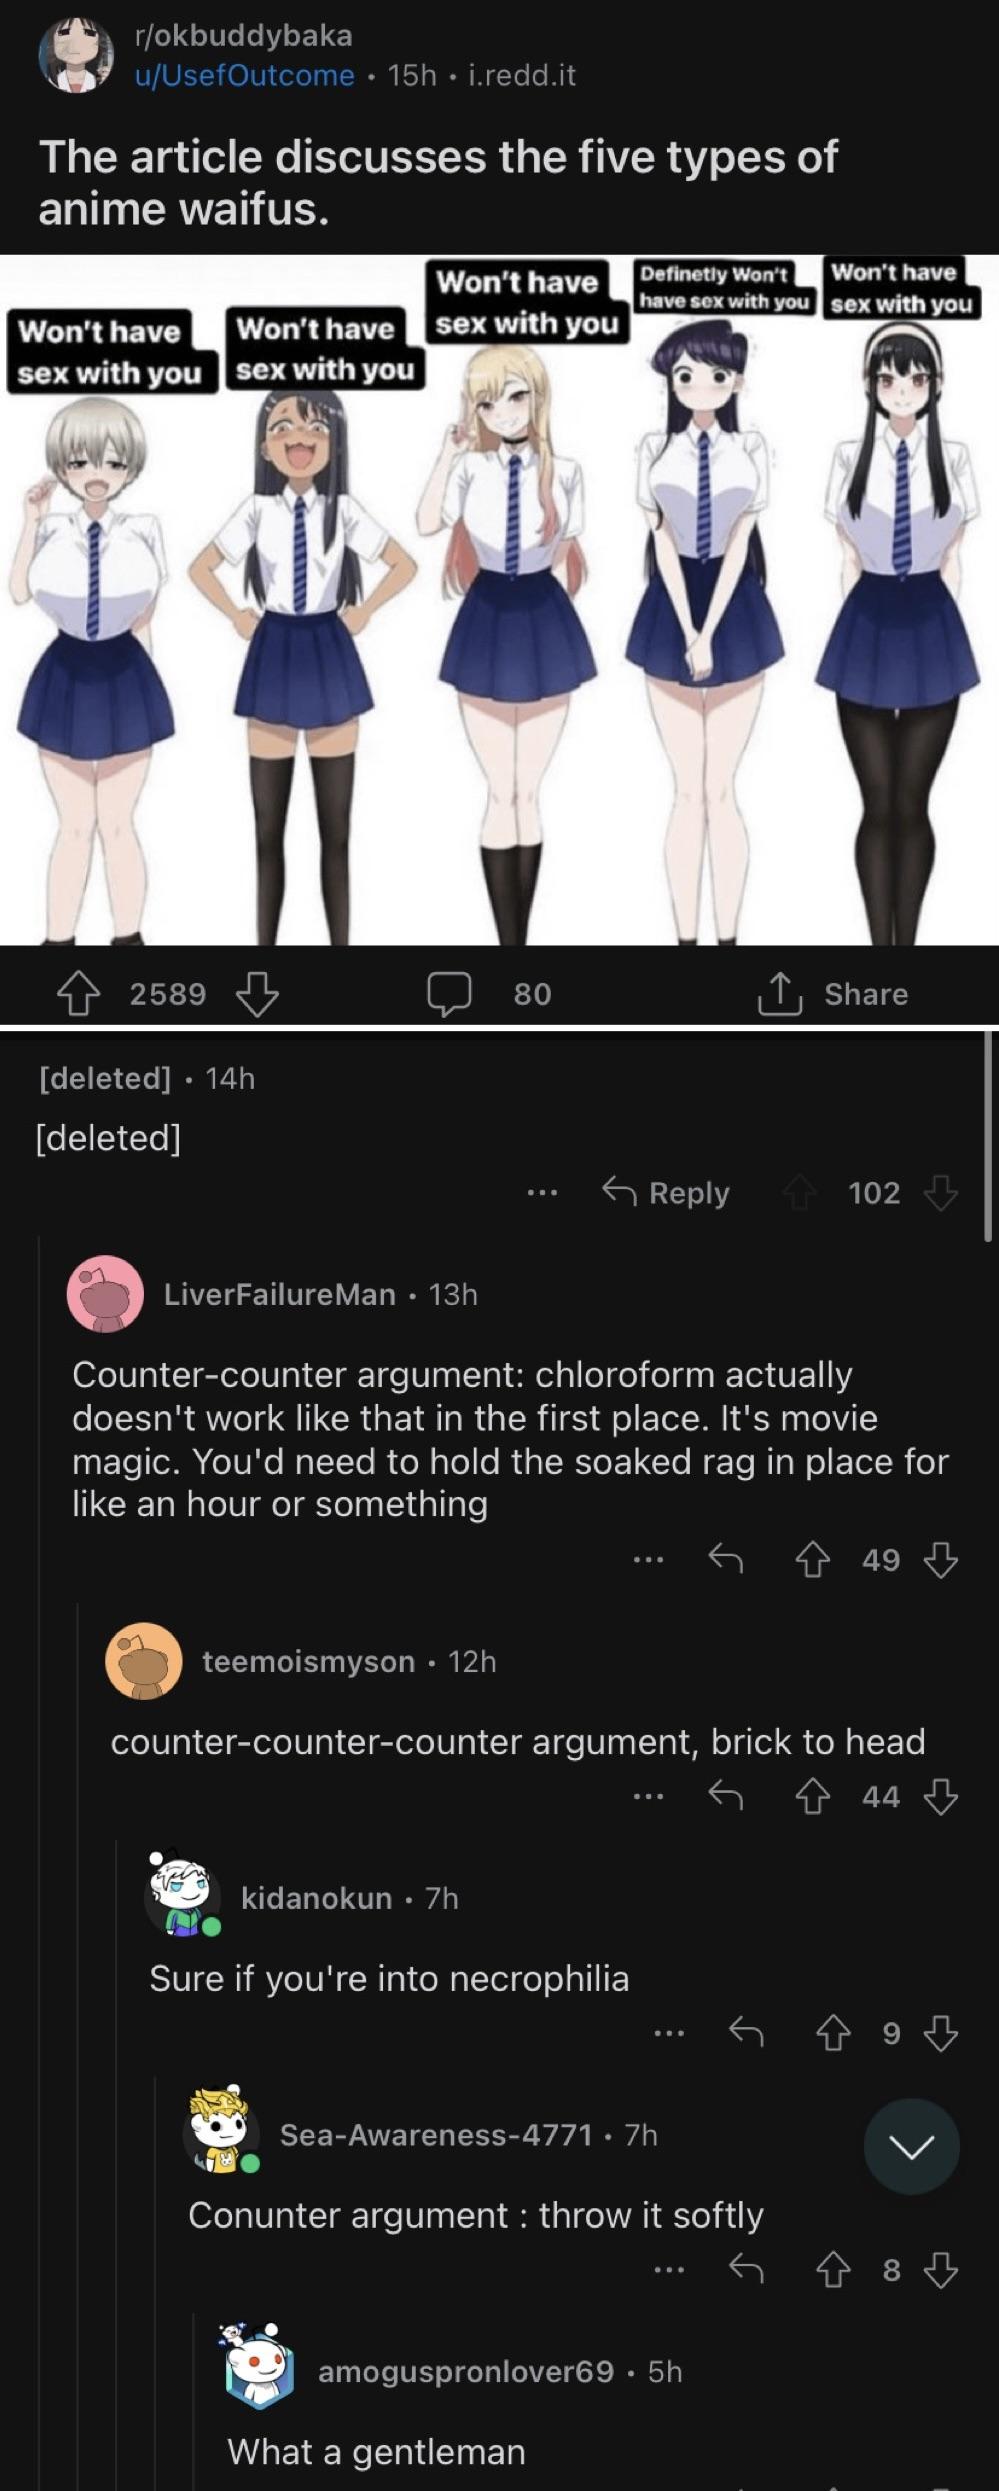Reply to LiverFailureMan's comment via arrow
Image resolution: width=999 pixels, height=2491 pixels.
(726, 1560)
